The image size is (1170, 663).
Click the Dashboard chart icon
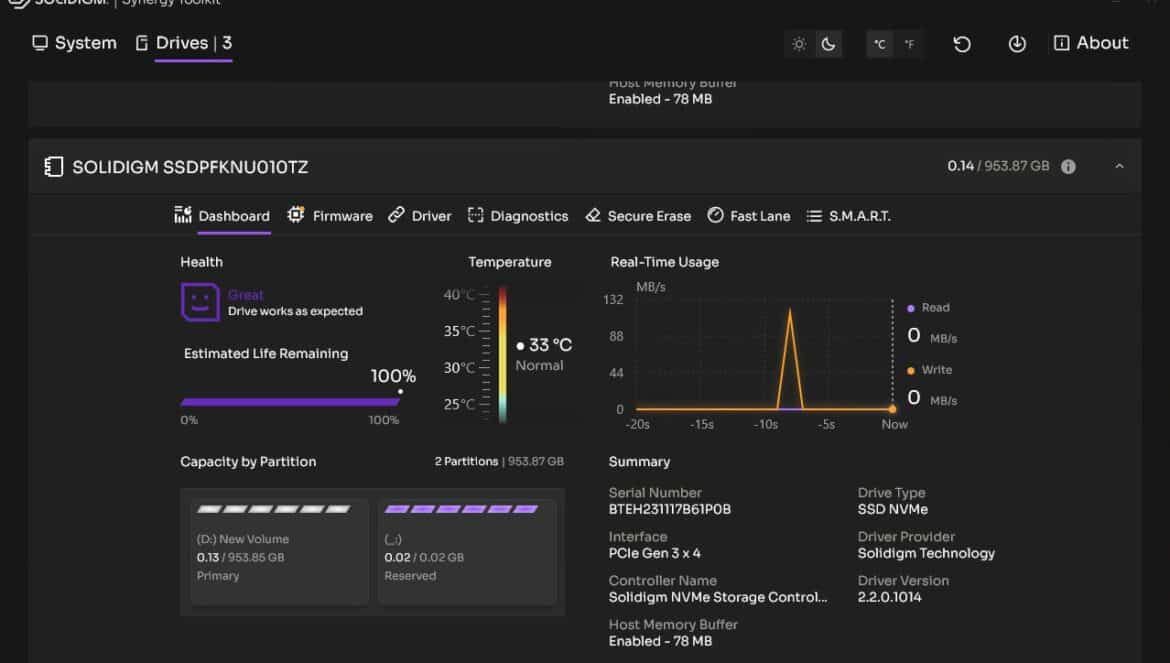(x=183, y=216)
